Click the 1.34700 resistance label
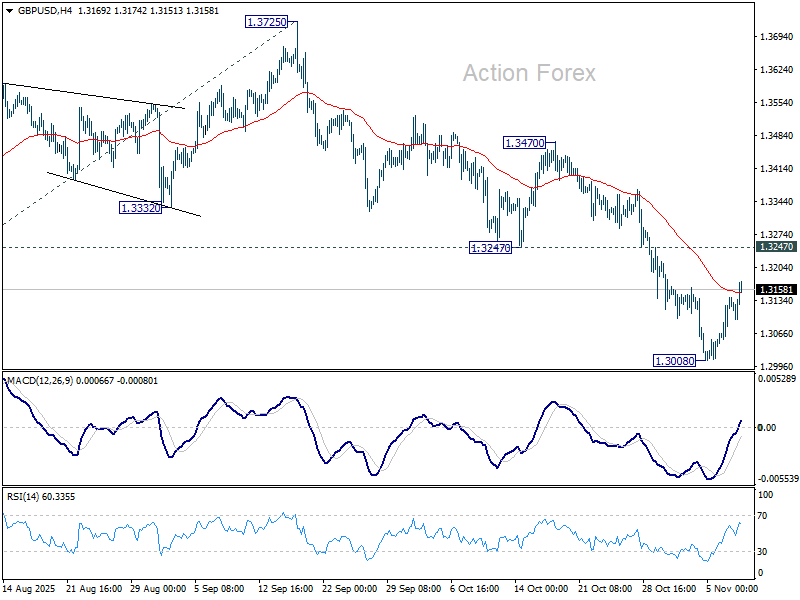 click(x=524, y=143)
